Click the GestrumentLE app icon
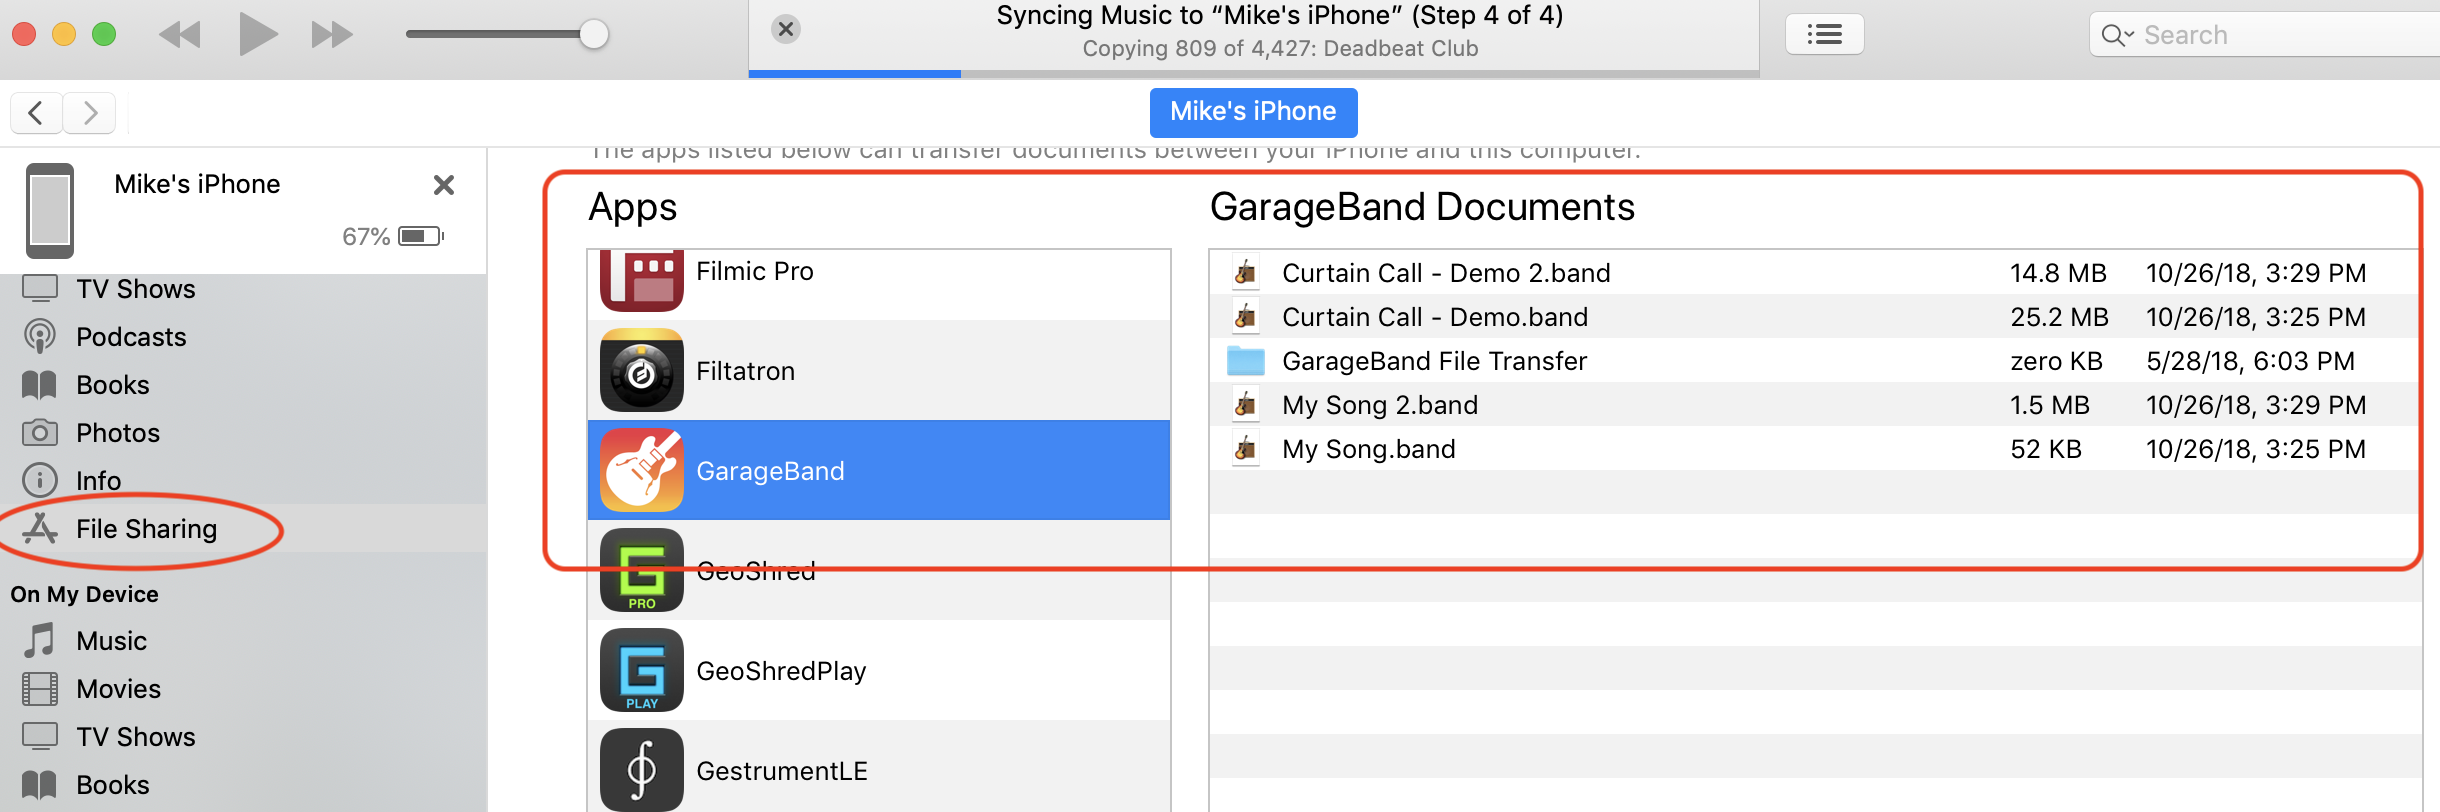This screenshot has height=812, width=2440. (642, 770)
